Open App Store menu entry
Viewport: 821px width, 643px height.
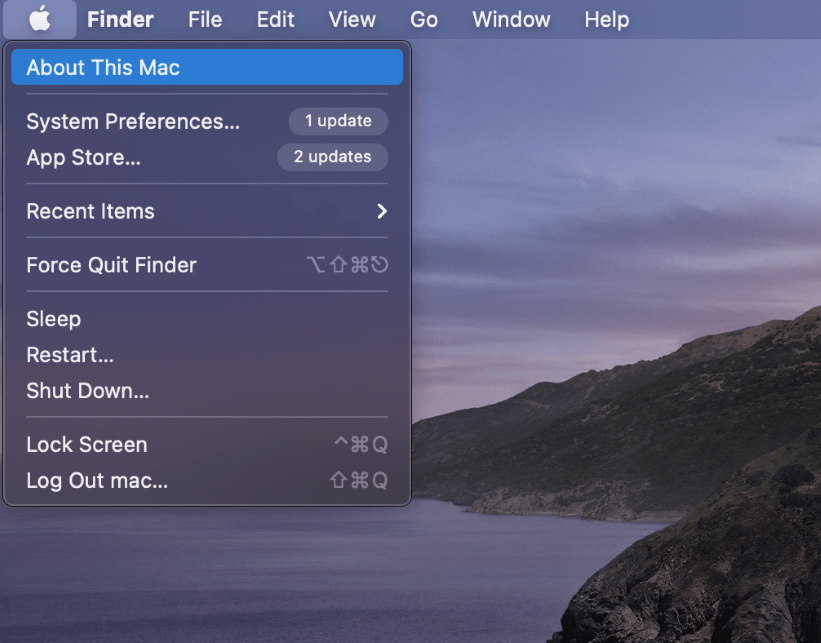[83, 158]
